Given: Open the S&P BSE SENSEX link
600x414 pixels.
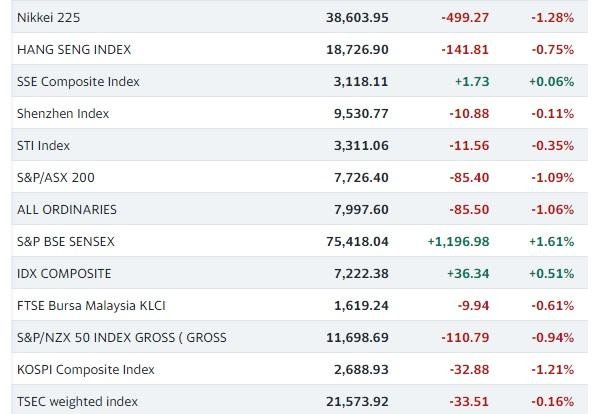Looking at the screenshot, I should tap(66, 242).
